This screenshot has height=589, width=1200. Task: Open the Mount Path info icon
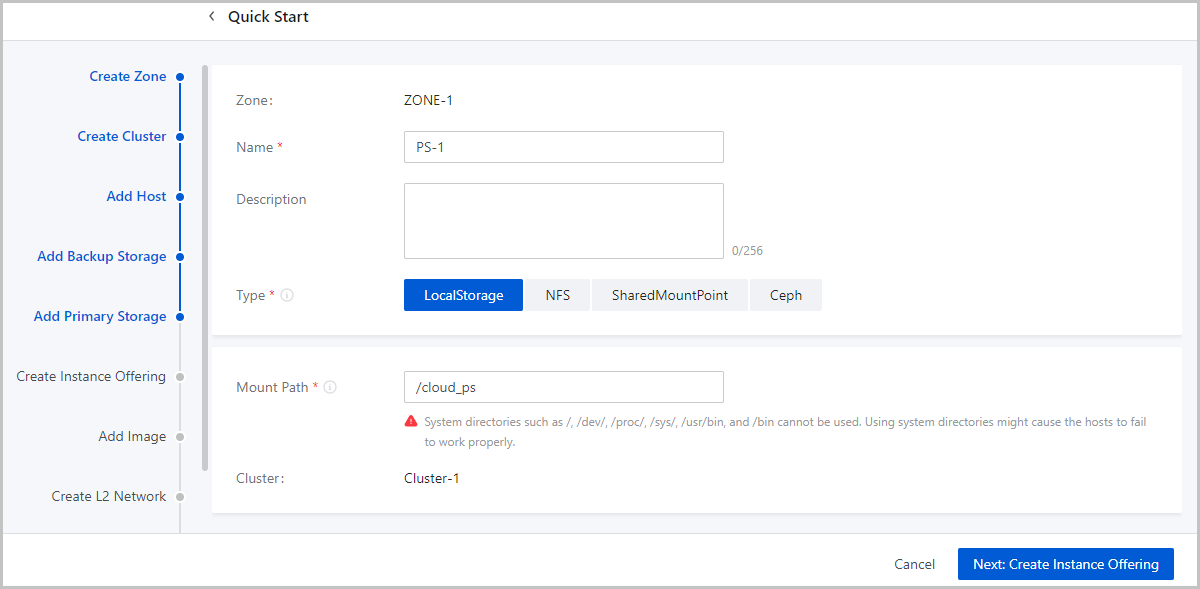tap(330, 387)
